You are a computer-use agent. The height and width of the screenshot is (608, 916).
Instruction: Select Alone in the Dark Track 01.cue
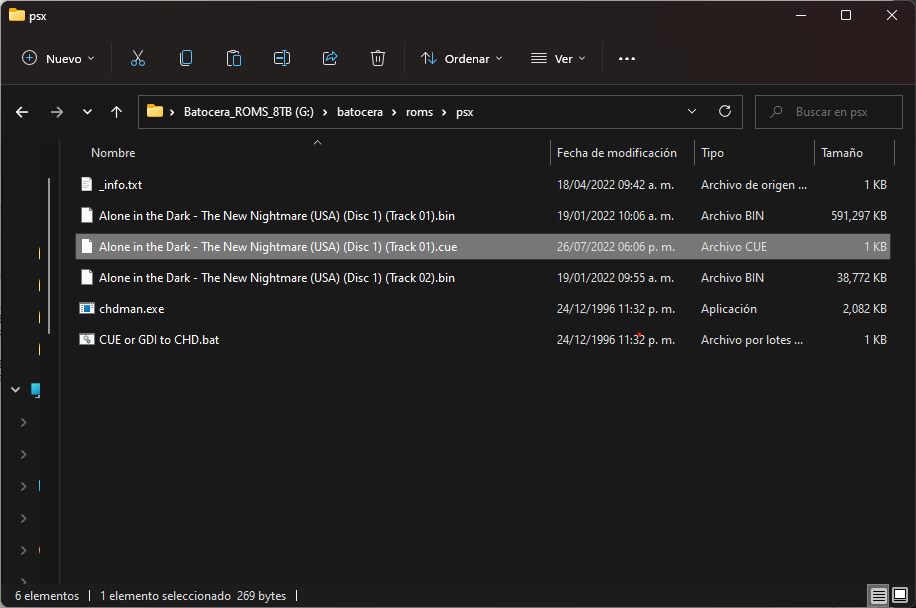pos(483,246)
